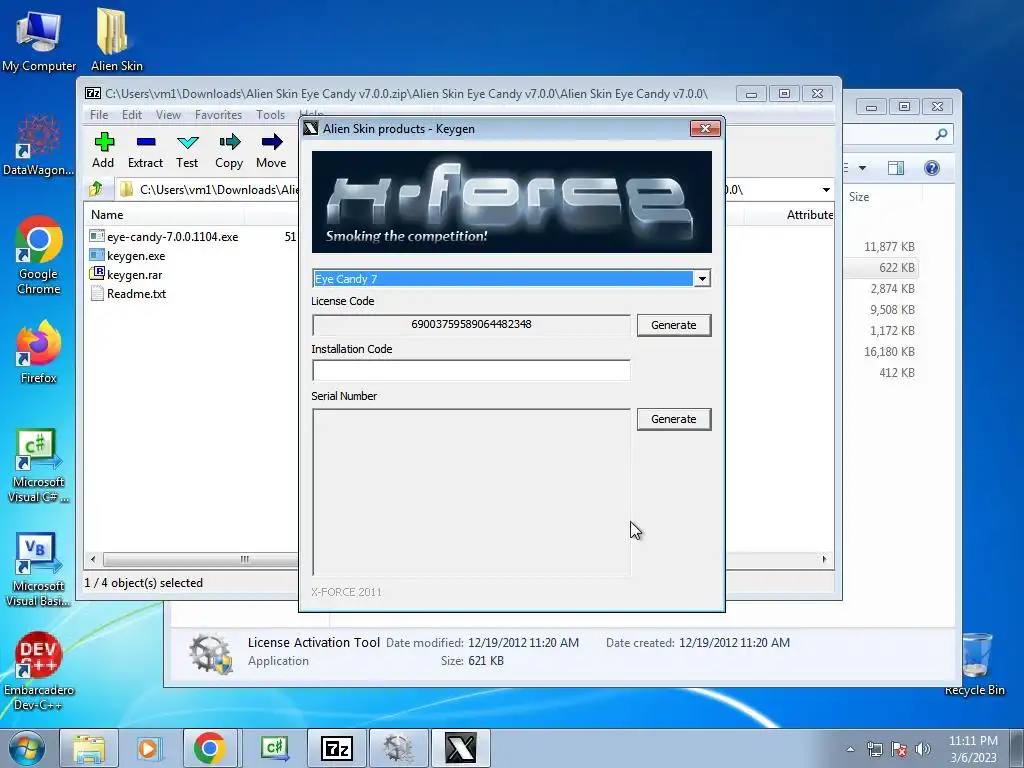This screenshot has height=768, width=1024.
Task: Click the network icon in system tray
Action: click(x=874, y=749)
